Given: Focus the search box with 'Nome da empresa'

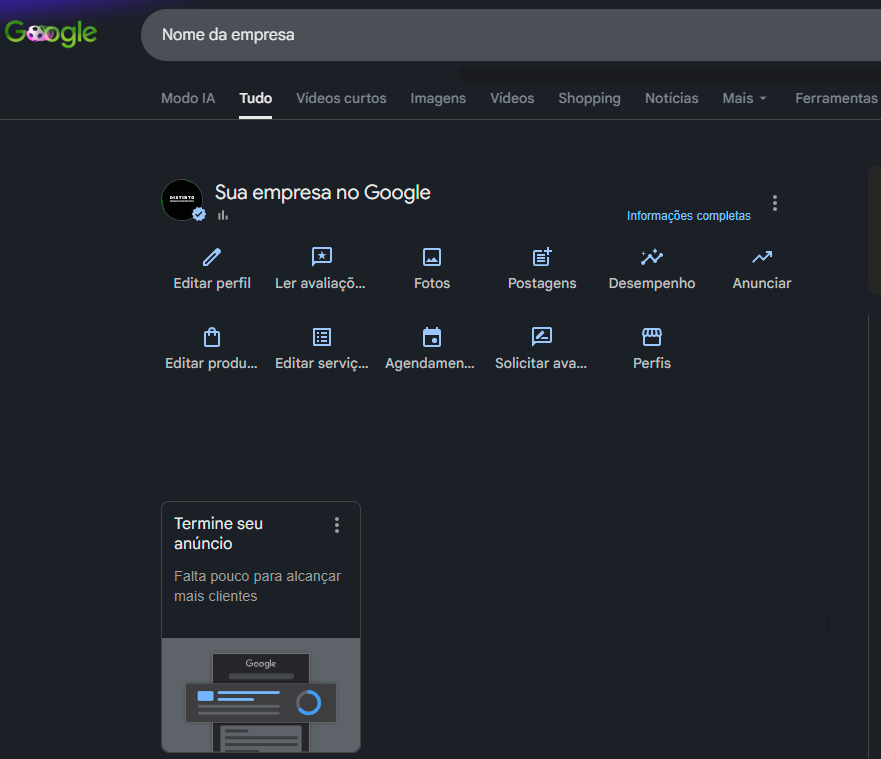Looking at the screenshot, I should pos(511,35).
